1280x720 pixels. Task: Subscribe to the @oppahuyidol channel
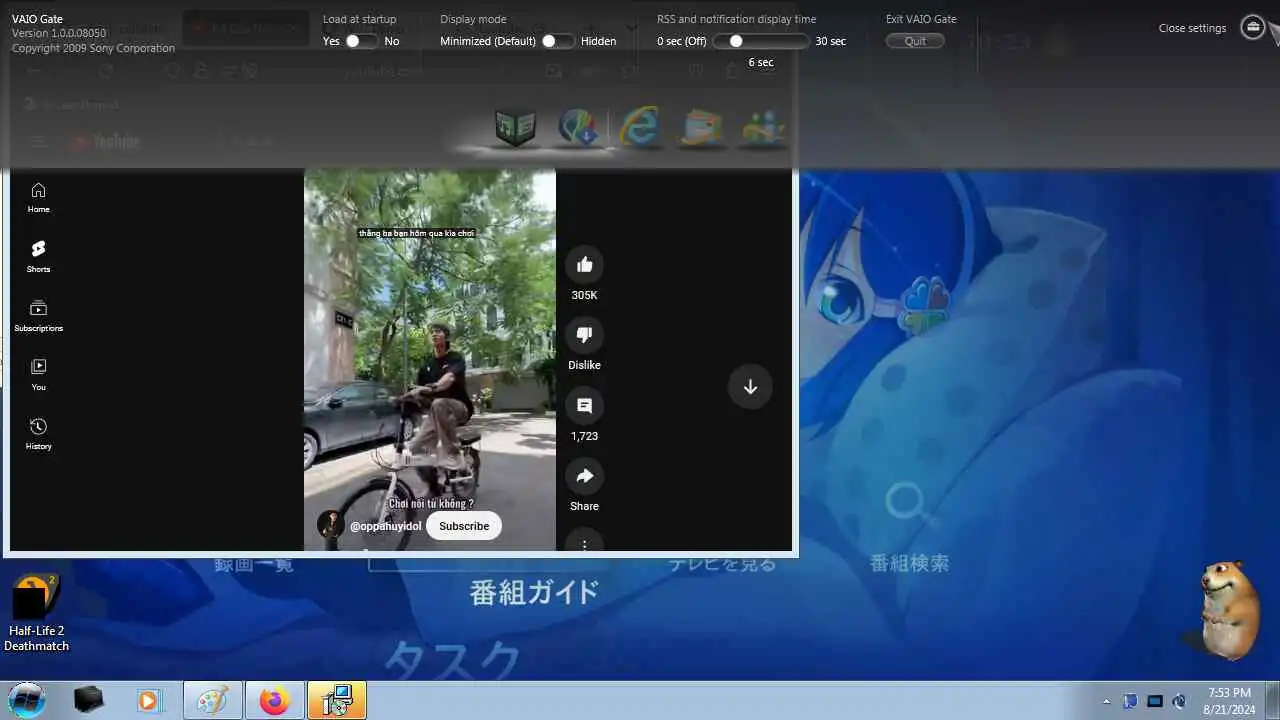464,526
